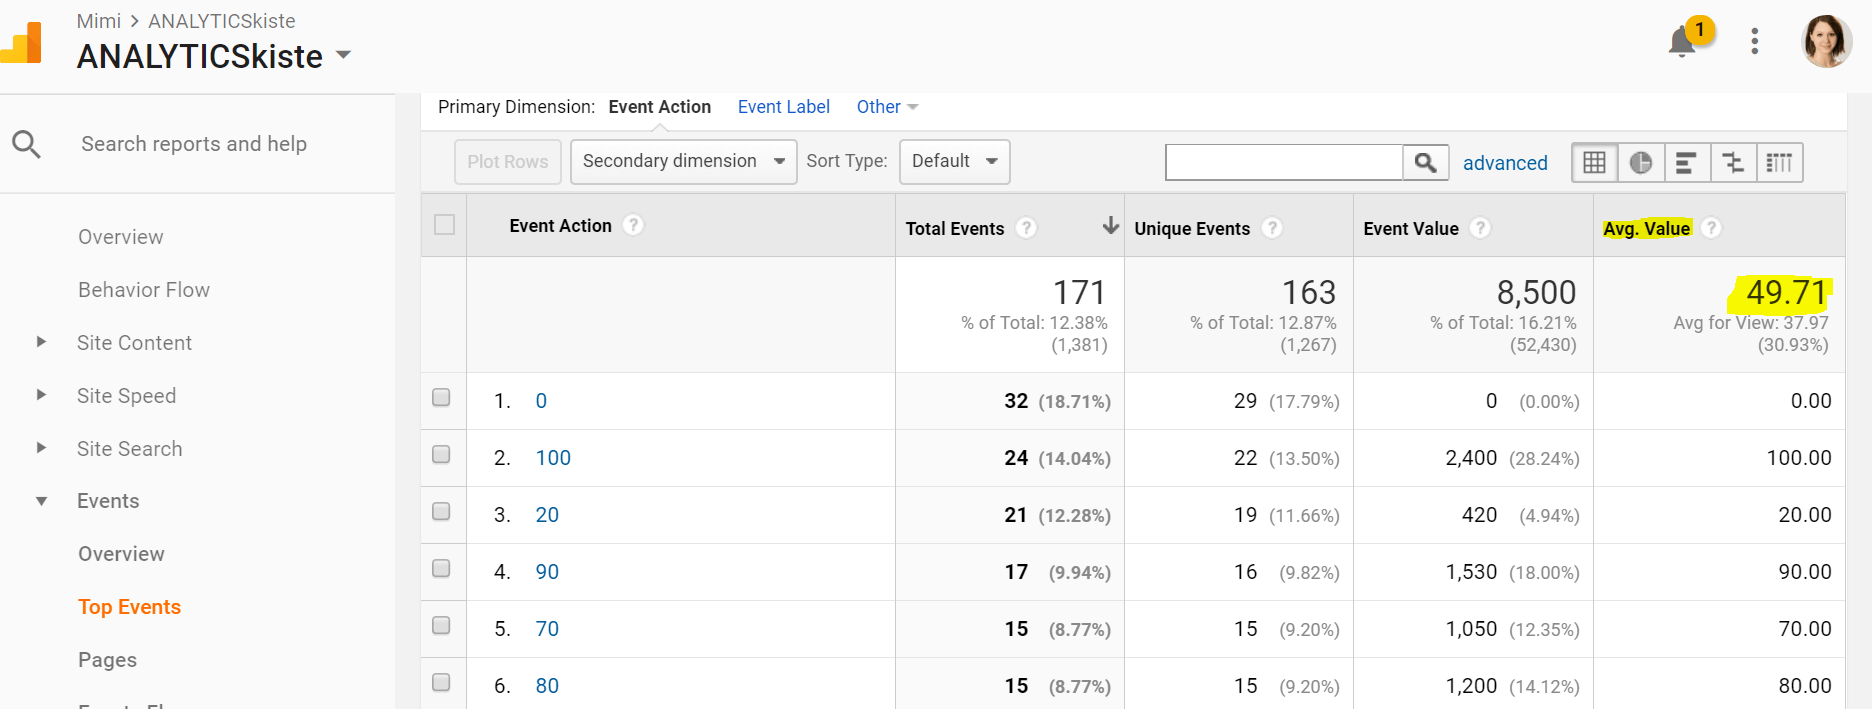1872x709 pixels.
Task: Tick the select-all checkbox in header
Action: point(445,225)
